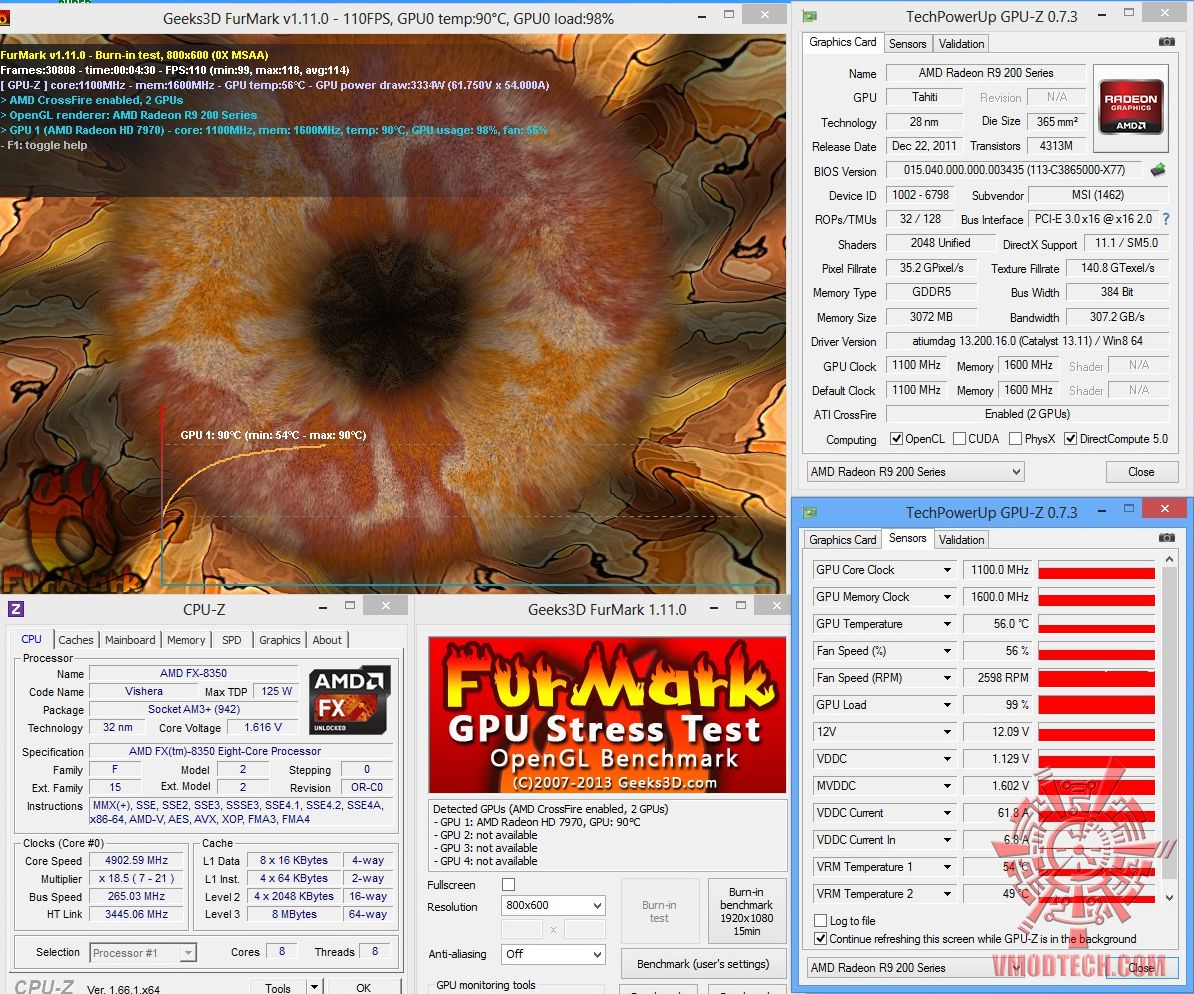Open the FurMark Anti-aliasing dropdown
Viewport: 1194px width, 994px height.
coord(553,954)
